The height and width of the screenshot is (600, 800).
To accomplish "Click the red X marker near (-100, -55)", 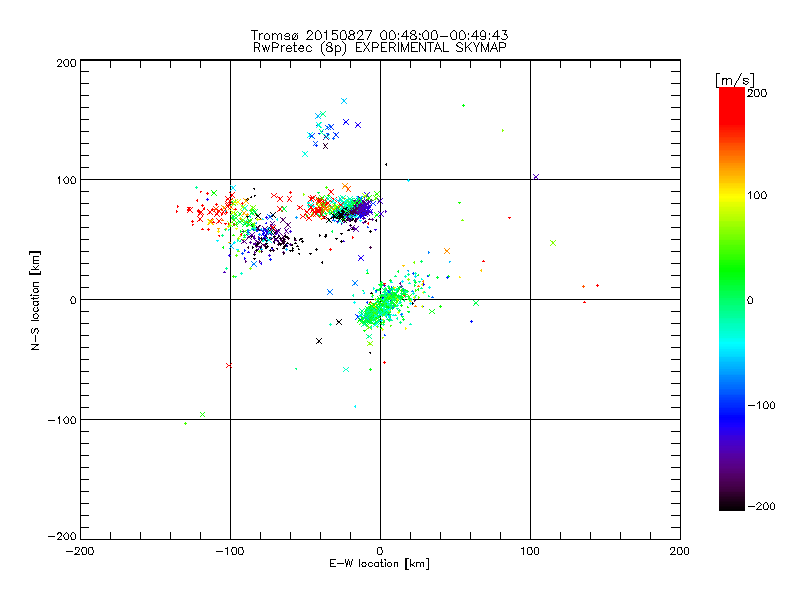I will pyautogui.click(x=229, y=365).
